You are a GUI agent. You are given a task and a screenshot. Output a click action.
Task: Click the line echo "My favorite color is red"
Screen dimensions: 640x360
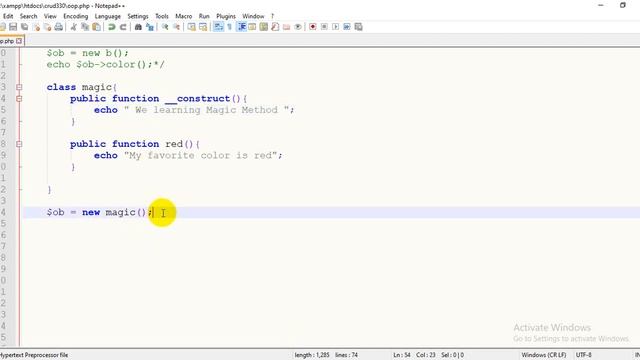pyautogui.click(x=188, y=156)
